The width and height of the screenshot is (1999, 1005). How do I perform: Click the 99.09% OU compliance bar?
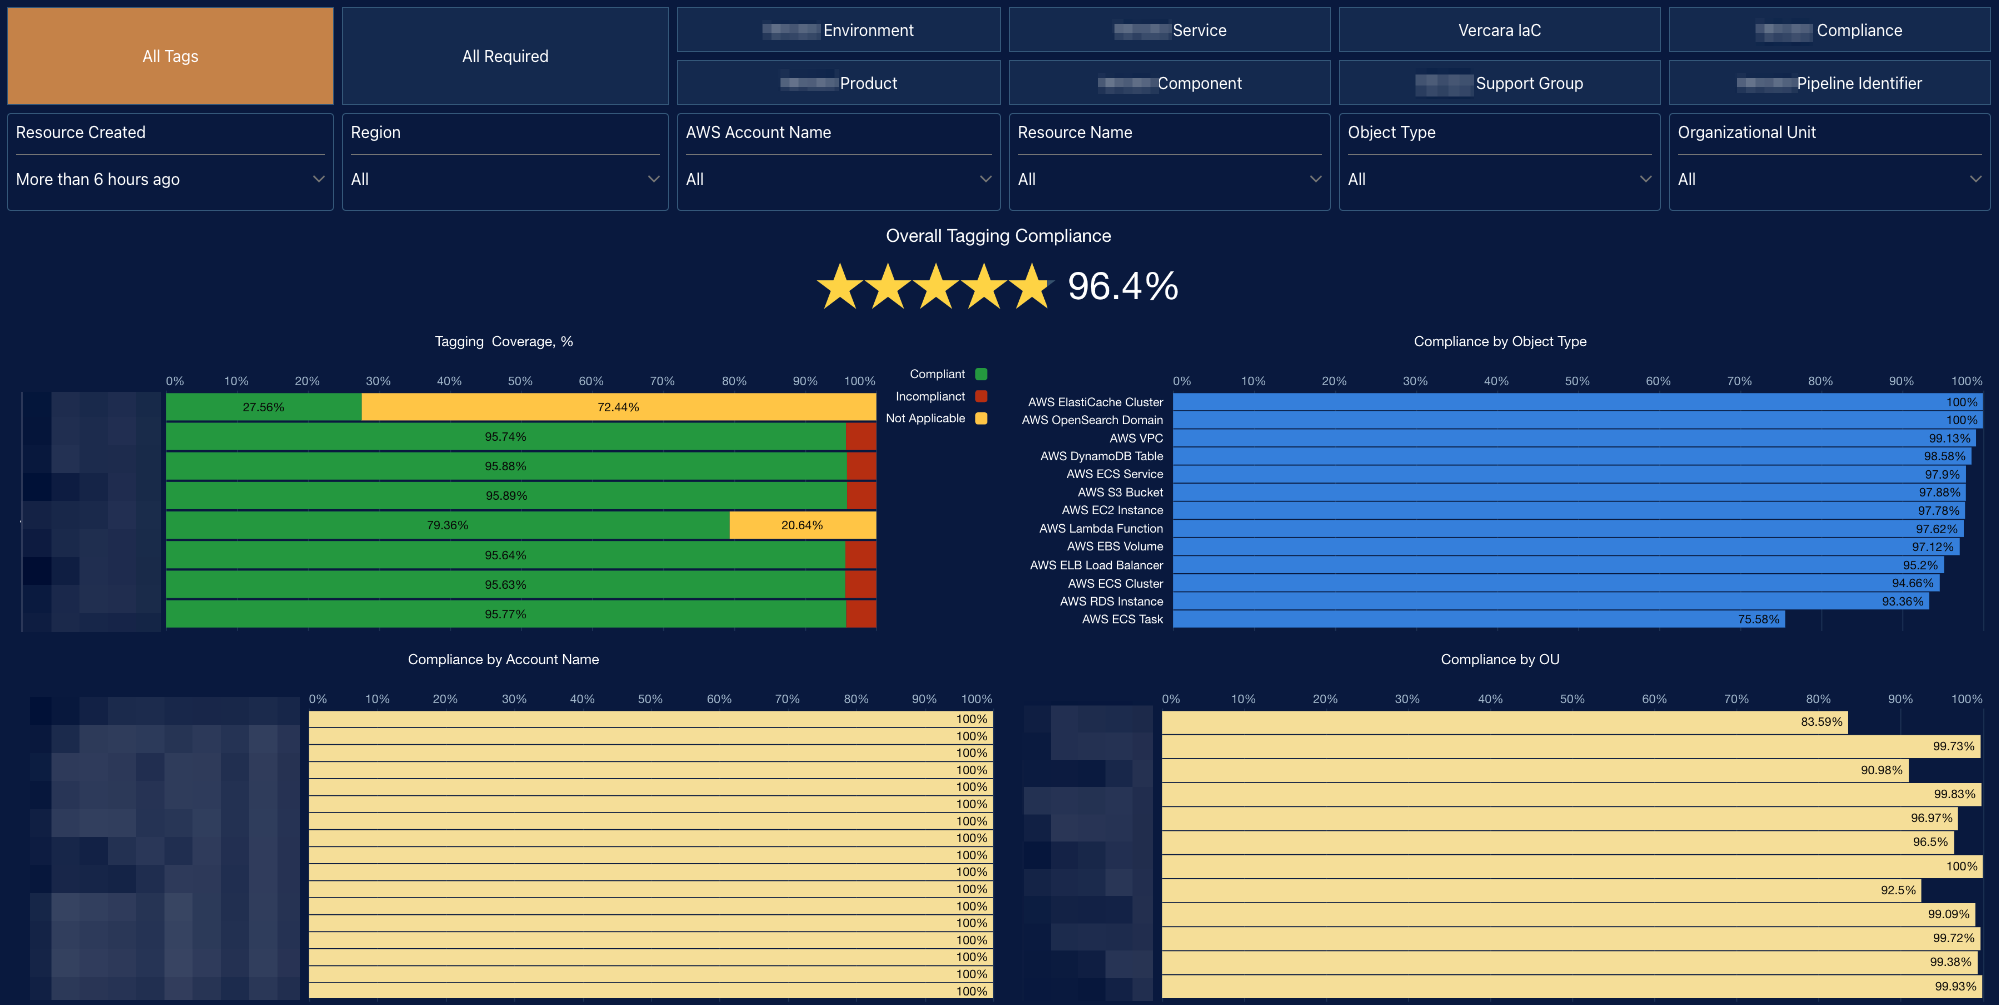coord(1568,914)
